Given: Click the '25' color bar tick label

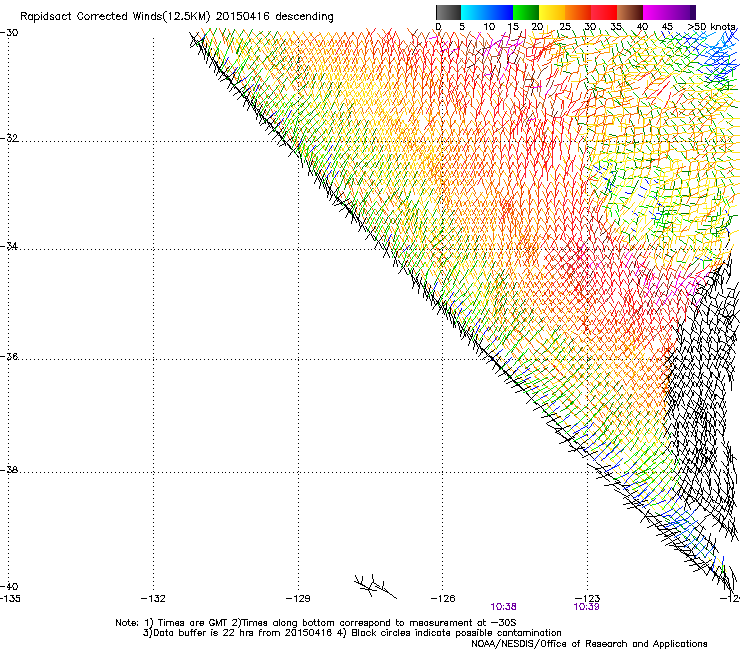Looking at the screenshot, I should 565,26.
